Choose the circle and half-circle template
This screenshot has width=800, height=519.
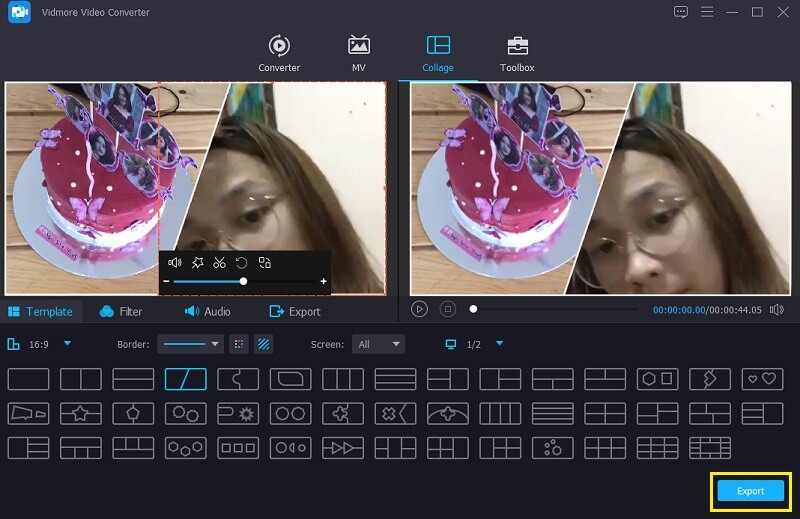[291, 448]
